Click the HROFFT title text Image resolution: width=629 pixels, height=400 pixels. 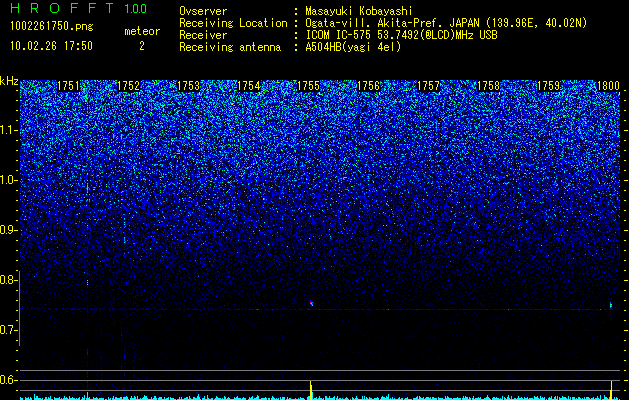(62, 8)
